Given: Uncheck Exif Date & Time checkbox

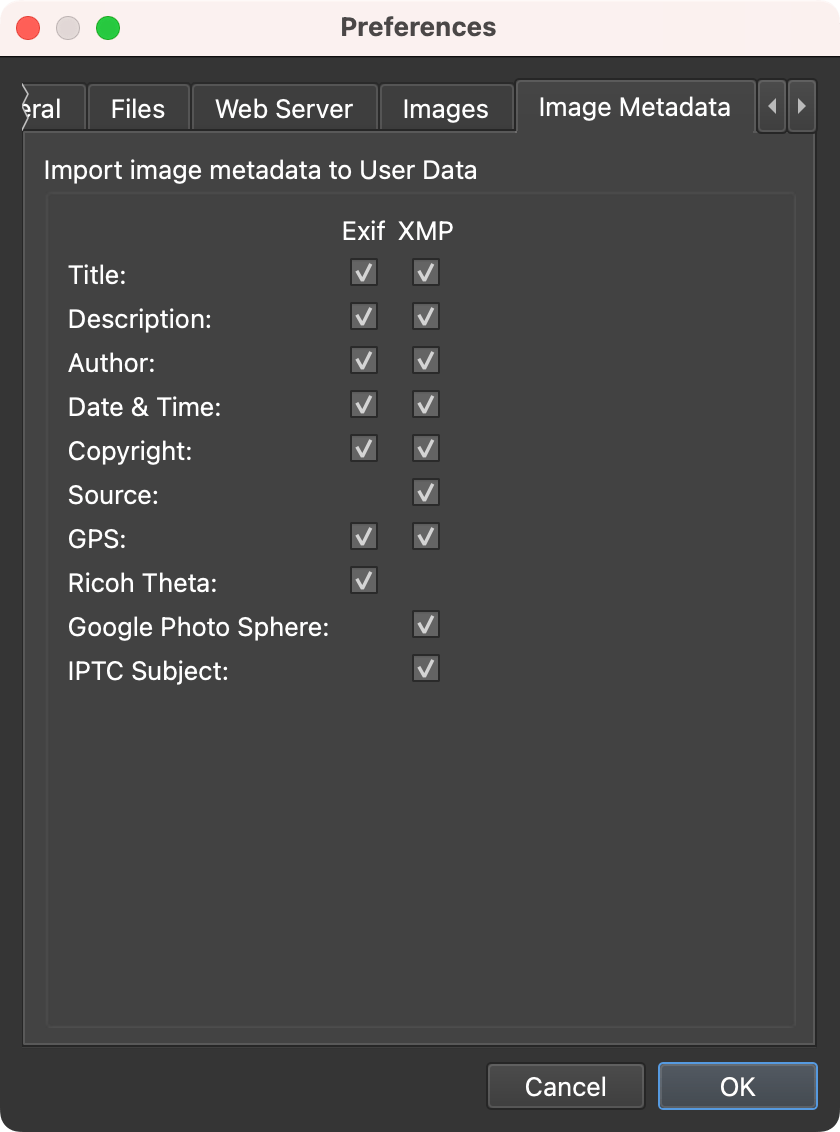Looking at the screenshot, I should pos(364,405).
